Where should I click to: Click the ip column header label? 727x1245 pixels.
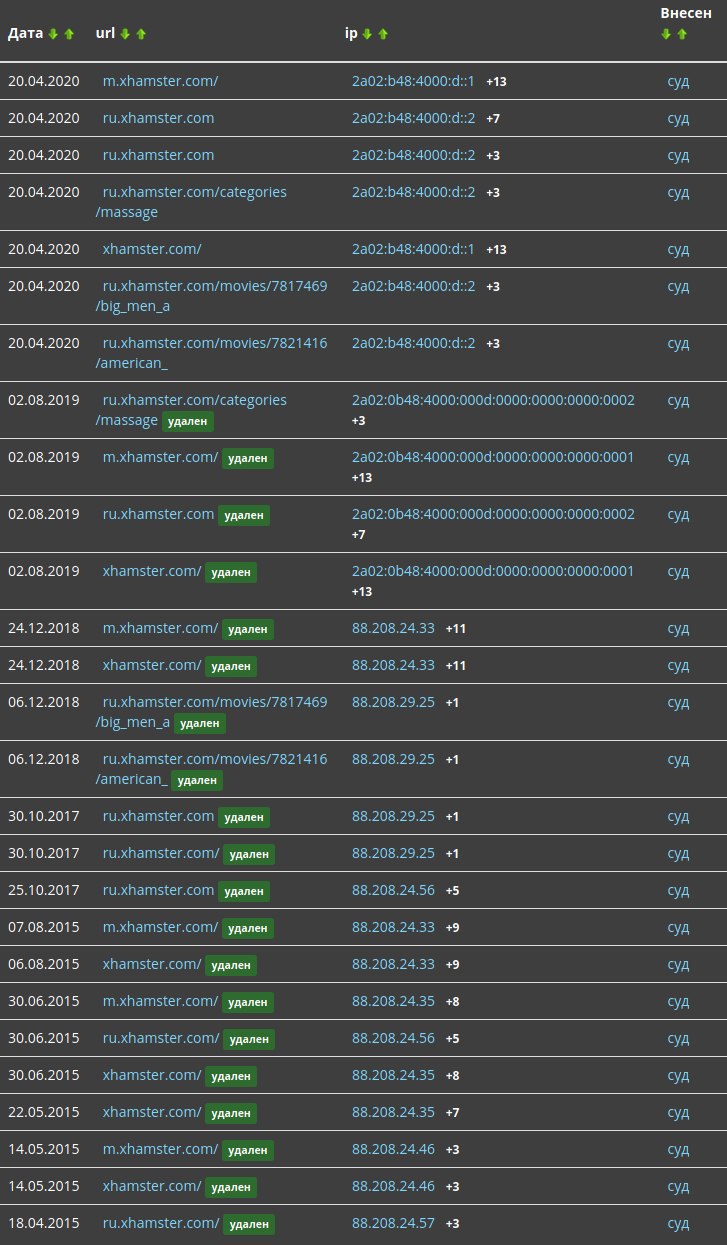coord(351,34)
